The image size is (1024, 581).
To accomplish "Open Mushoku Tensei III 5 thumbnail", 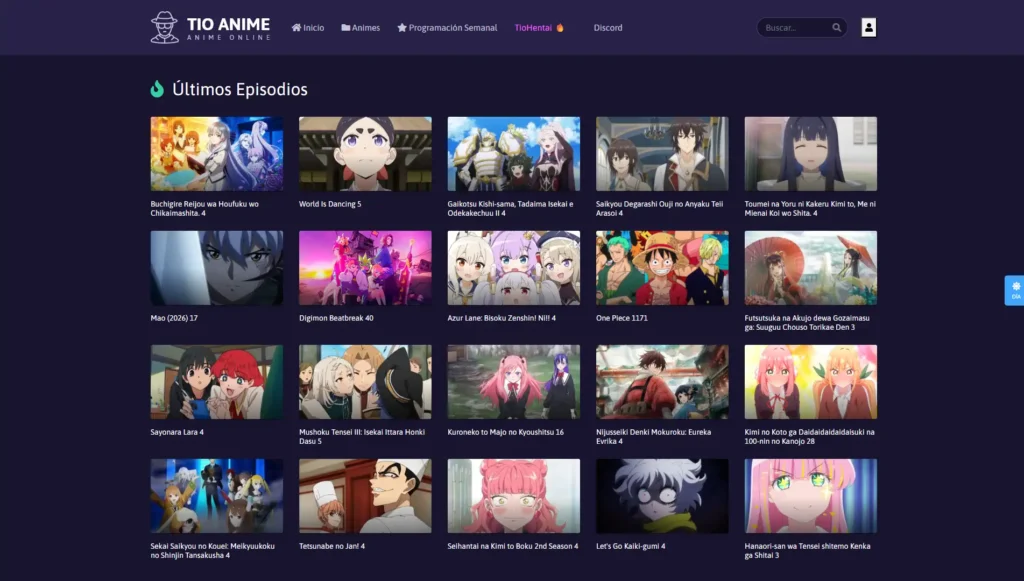I will 365,382.
